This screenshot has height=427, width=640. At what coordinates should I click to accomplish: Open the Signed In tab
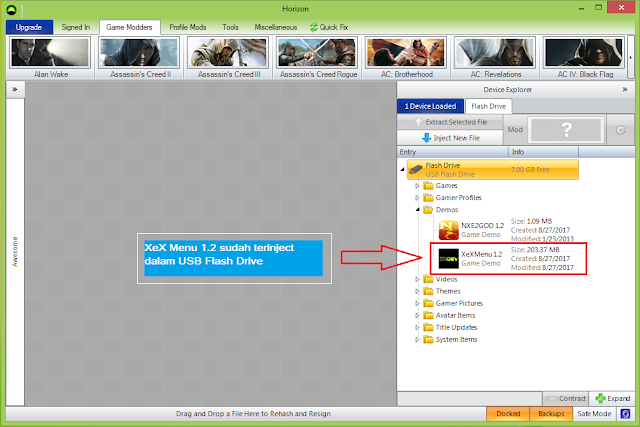pos(76,27)
